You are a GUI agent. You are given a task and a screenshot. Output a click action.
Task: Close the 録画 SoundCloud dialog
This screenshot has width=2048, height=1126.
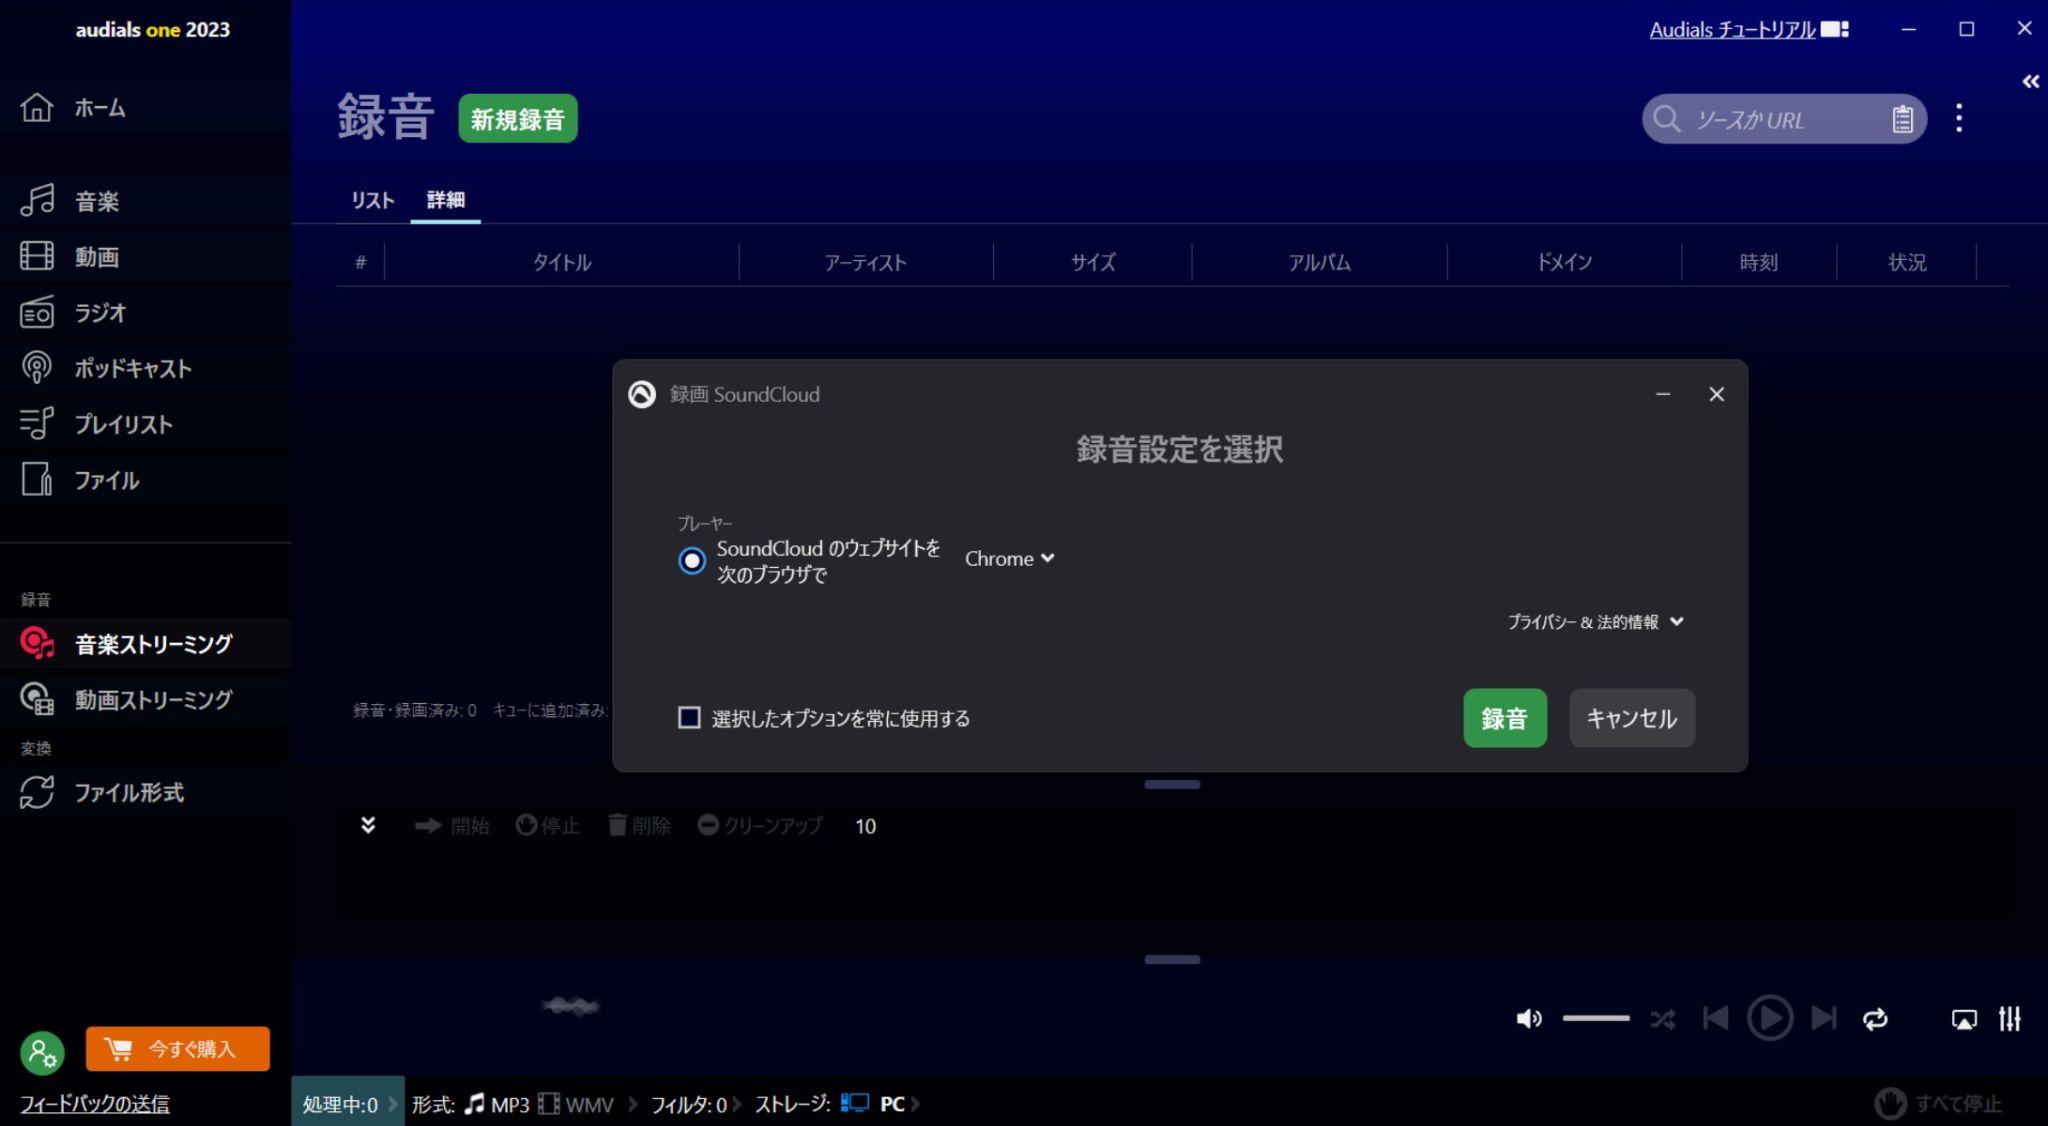pyautogui.click(x=1717, y=394)
